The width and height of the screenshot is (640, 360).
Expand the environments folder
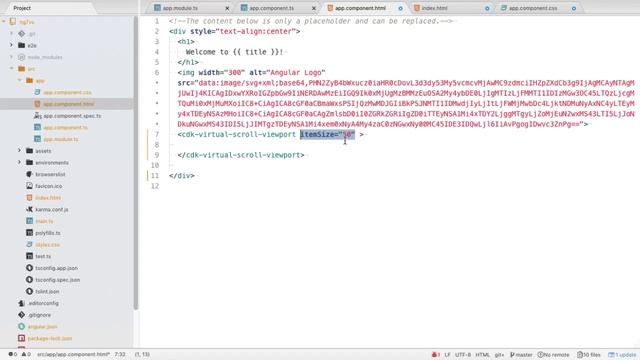[x=19, y=162]
